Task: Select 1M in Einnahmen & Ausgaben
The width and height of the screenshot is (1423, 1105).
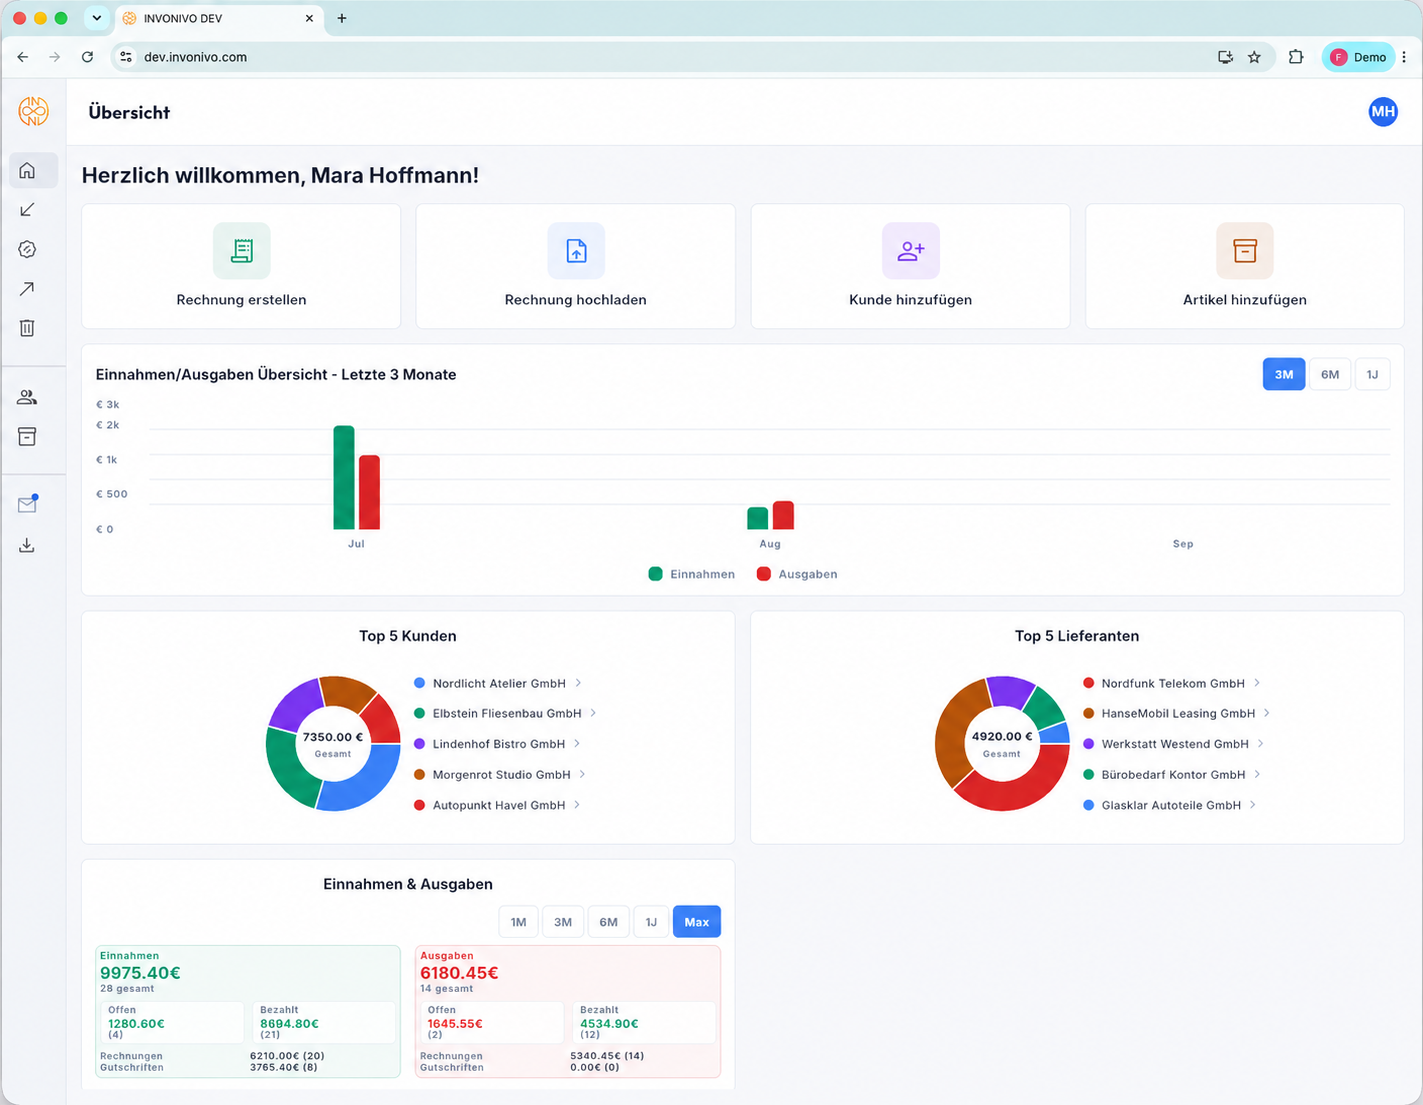Action: [x=518, y=922]
